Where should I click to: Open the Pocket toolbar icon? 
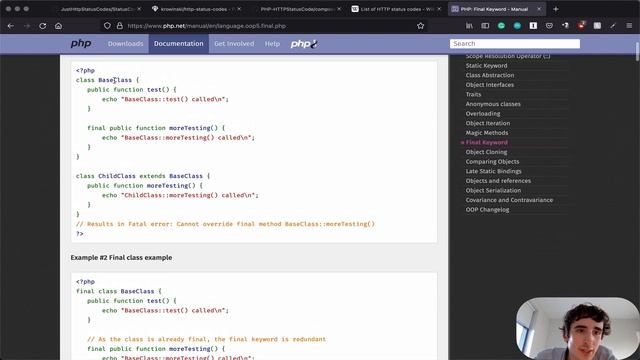pos(549,26)
